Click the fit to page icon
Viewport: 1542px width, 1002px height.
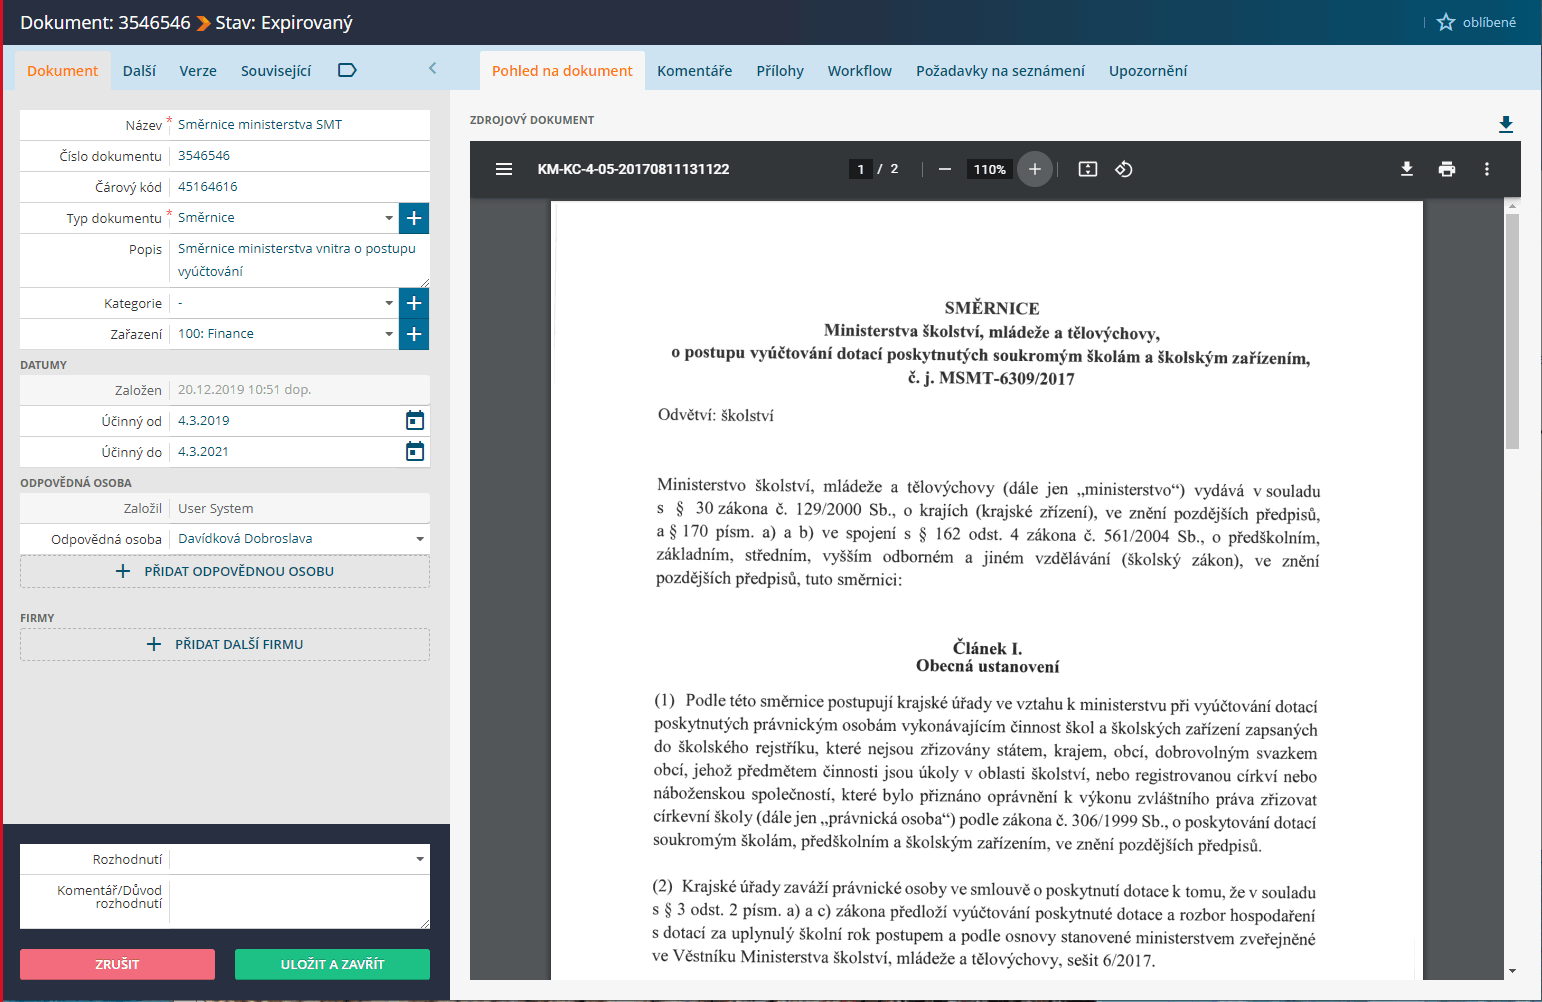(x=1088, y=169)
